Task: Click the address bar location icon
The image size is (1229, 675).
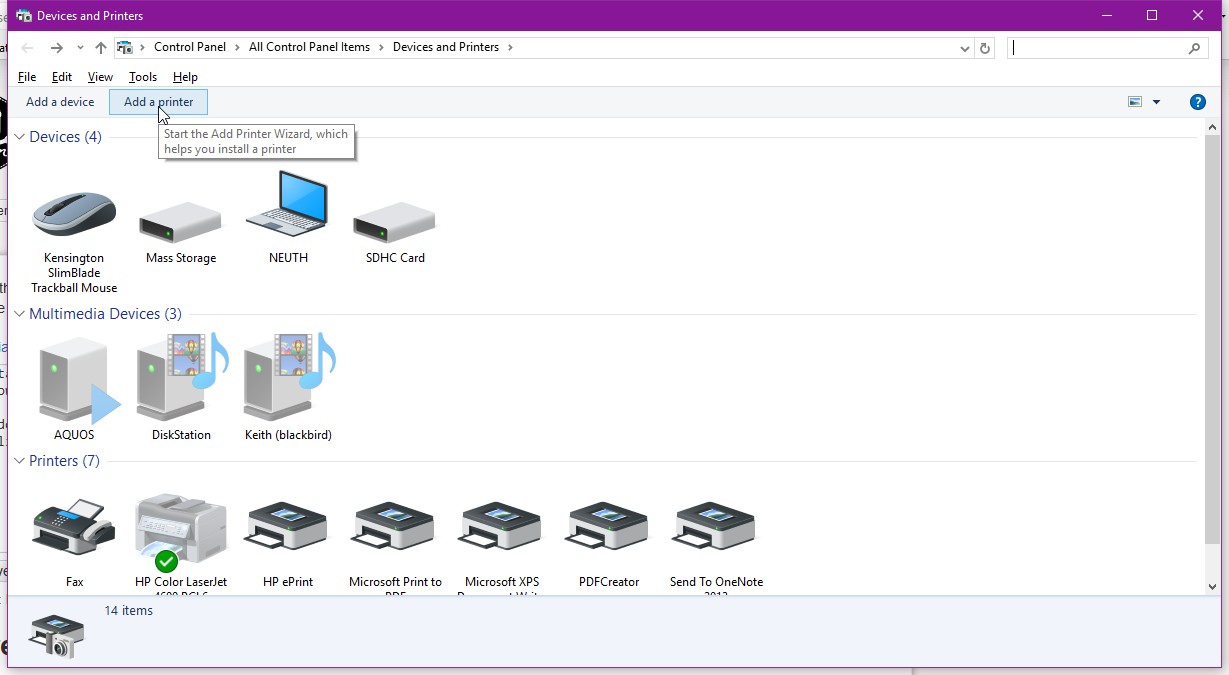Action: (x=125, y=47)
